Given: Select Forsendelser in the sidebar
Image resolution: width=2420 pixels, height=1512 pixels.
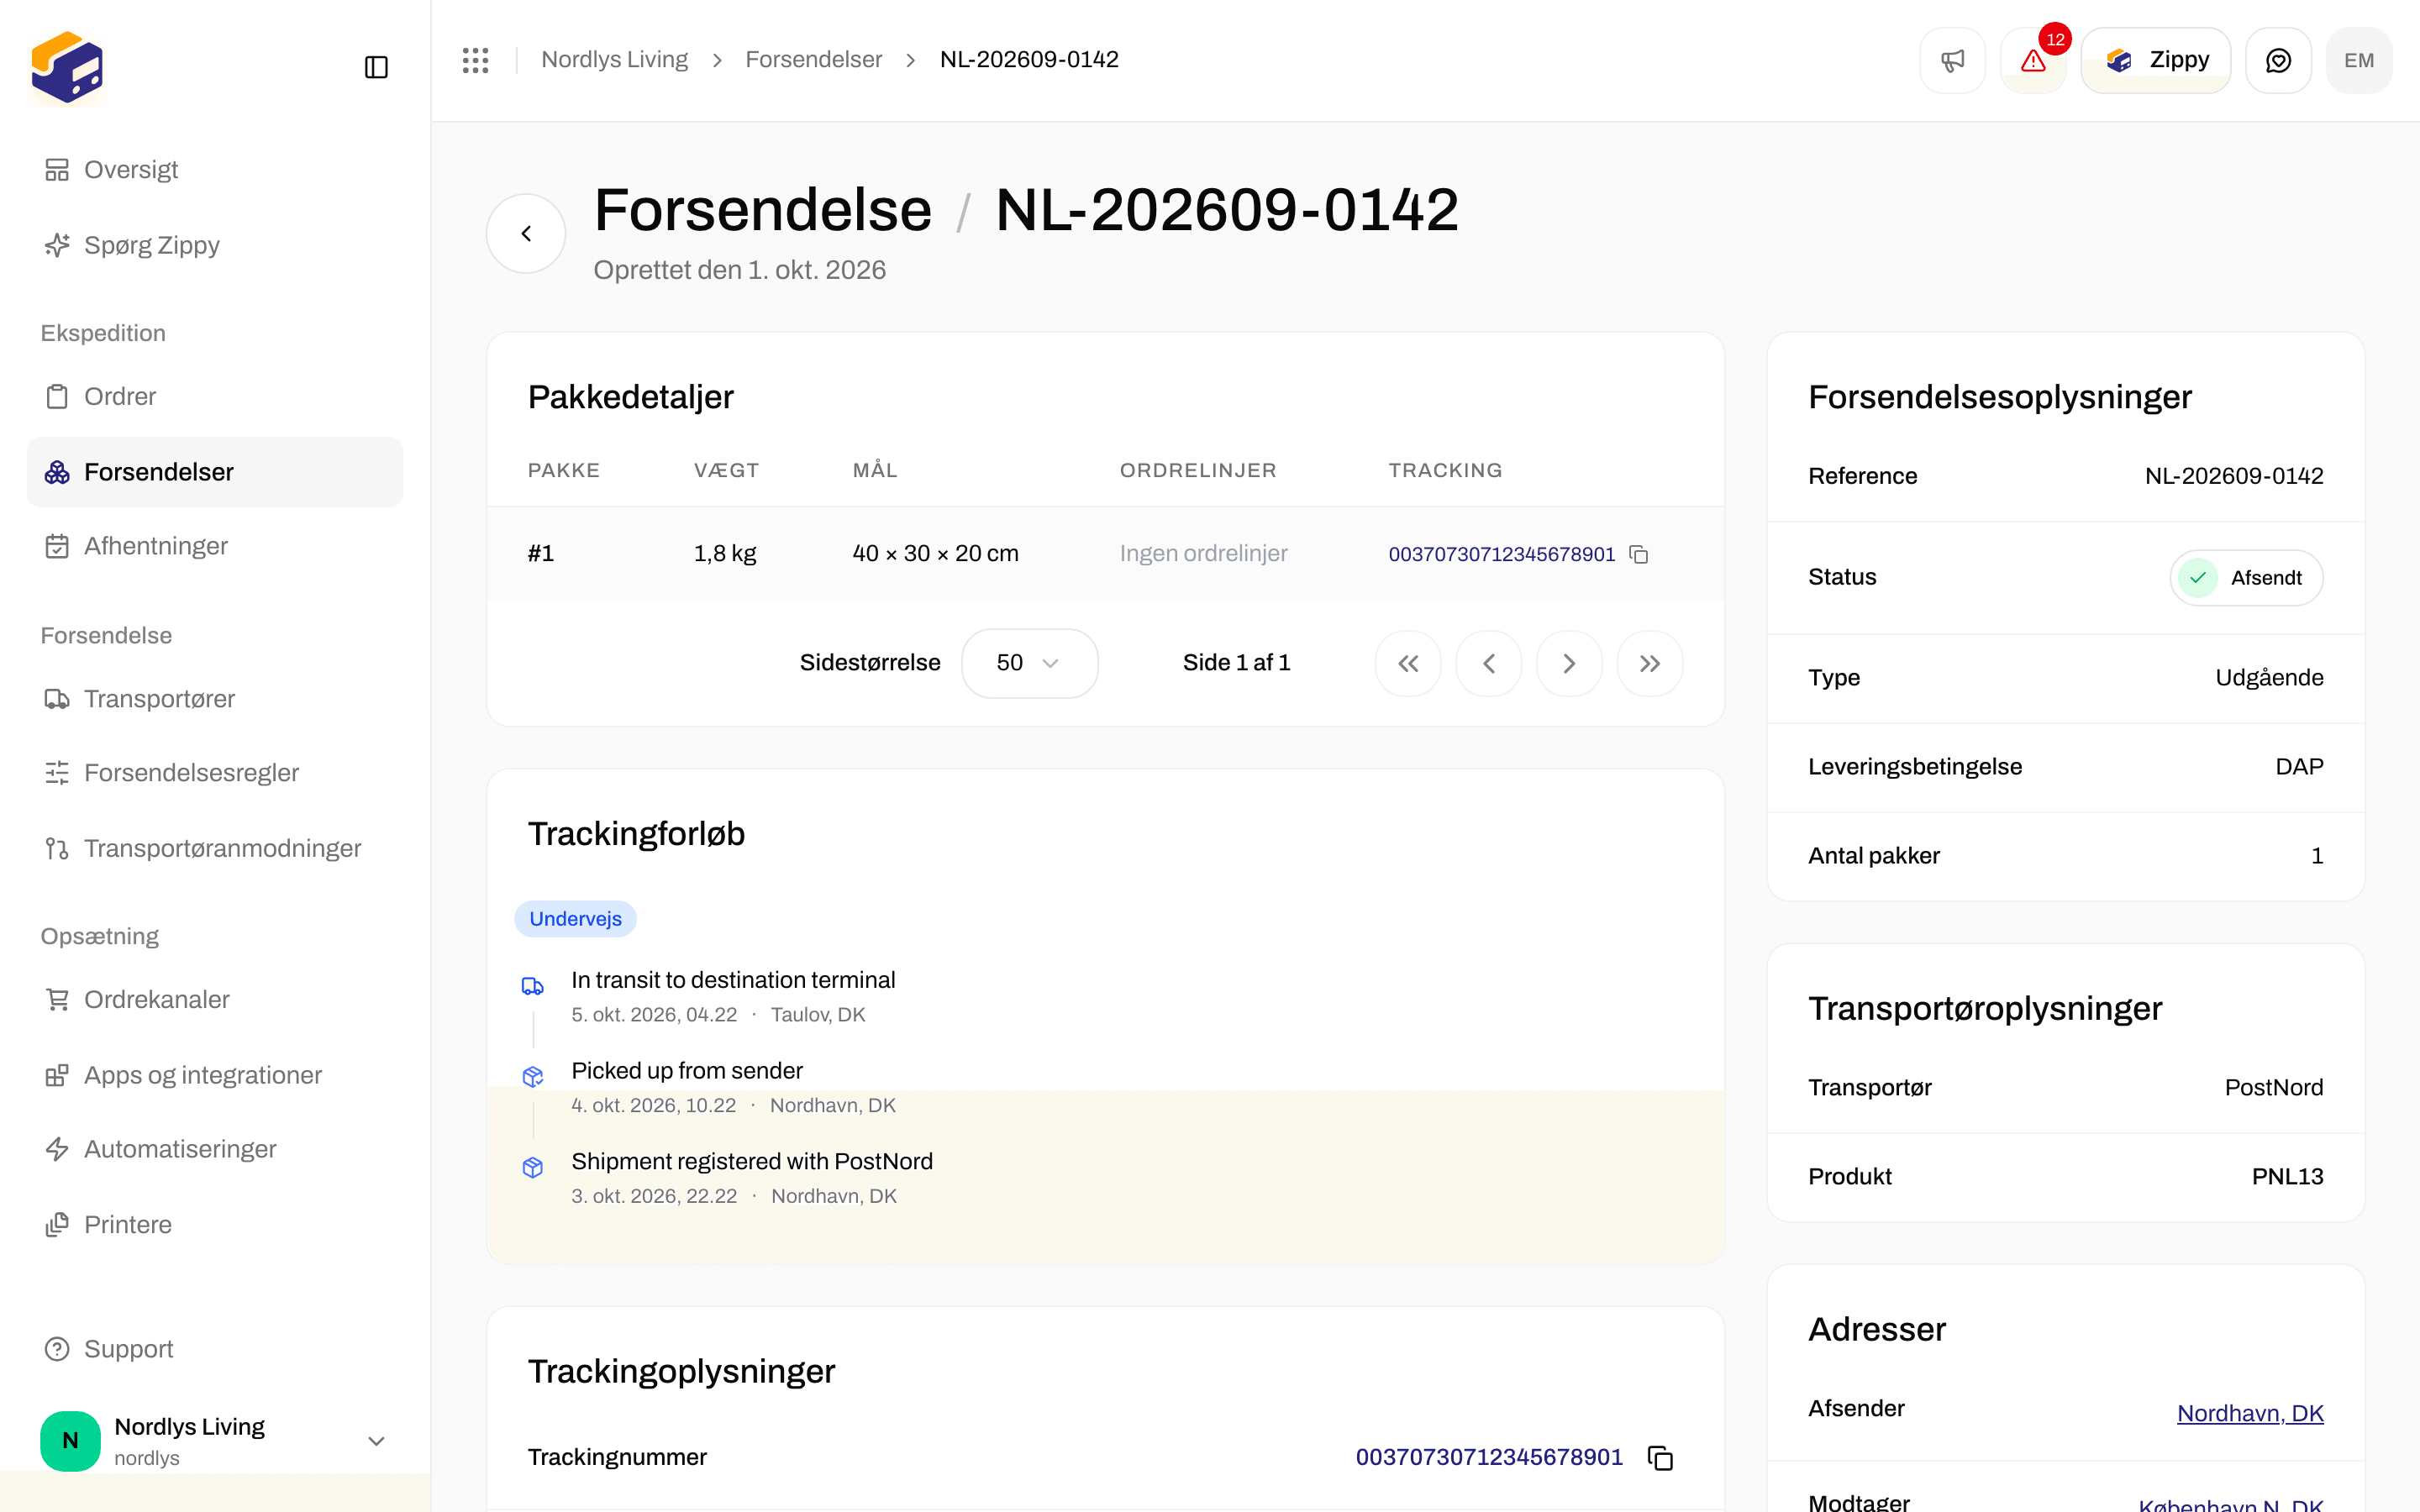Looking at the screenshot, I should coord(215,472).
